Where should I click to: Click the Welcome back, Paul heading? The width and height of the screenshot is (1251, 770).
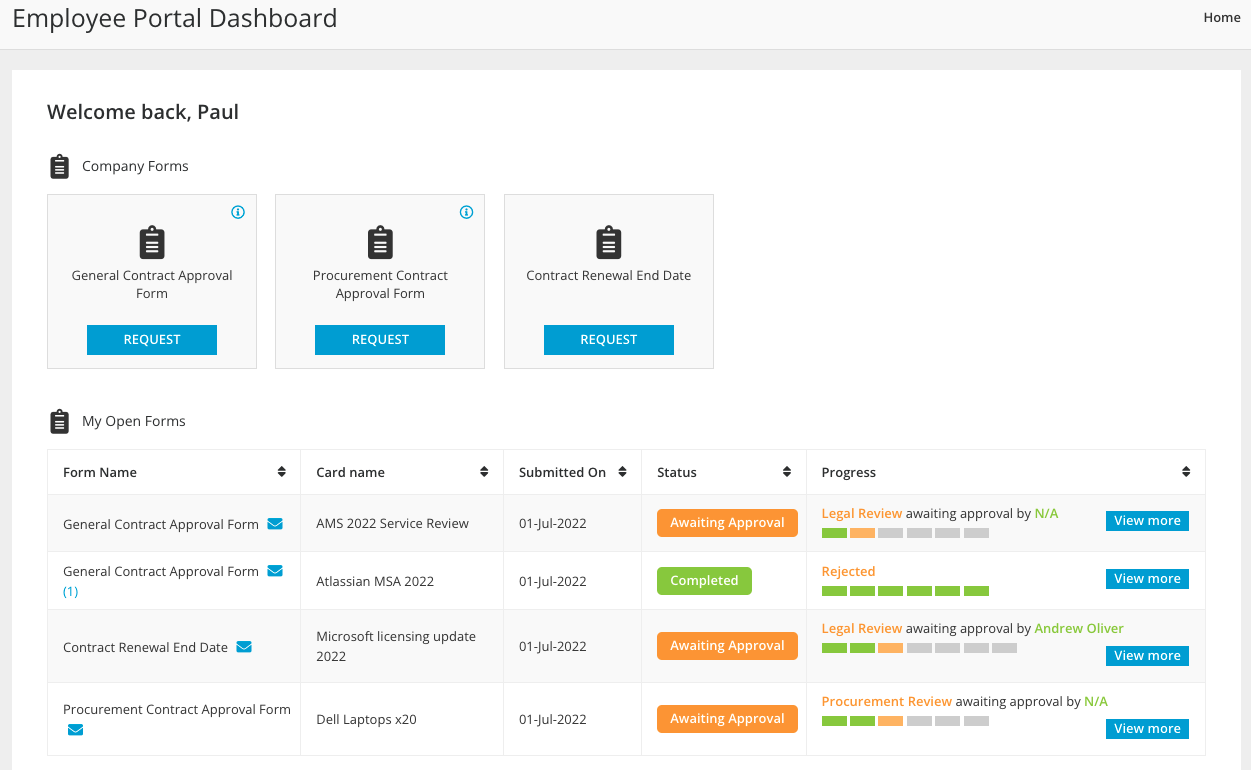point(143,112)
